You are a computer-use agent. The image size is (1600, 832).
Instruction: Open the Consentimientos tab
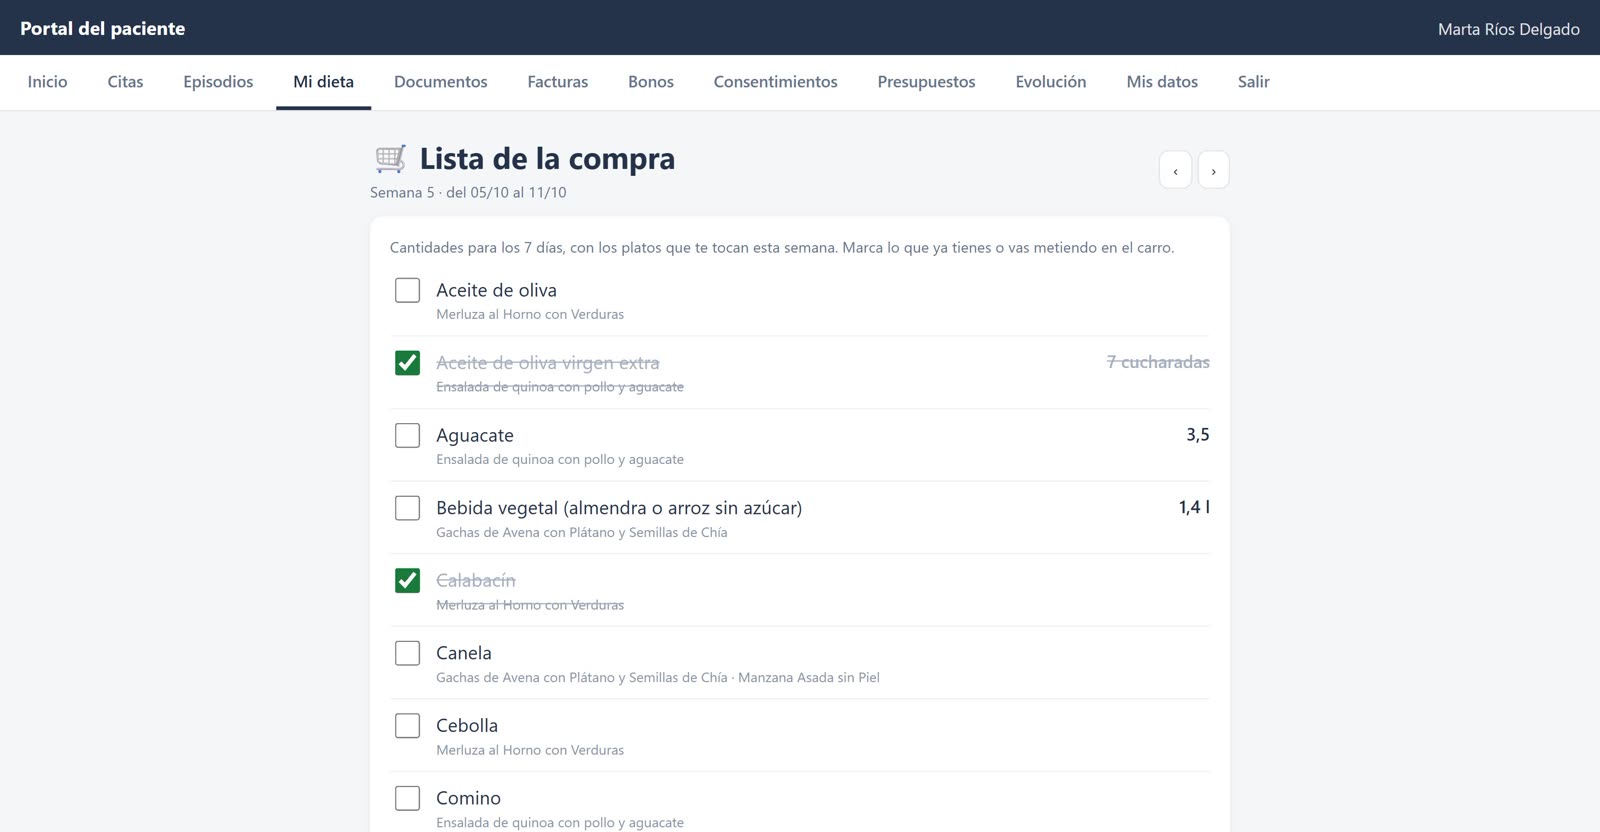(775, 82)
